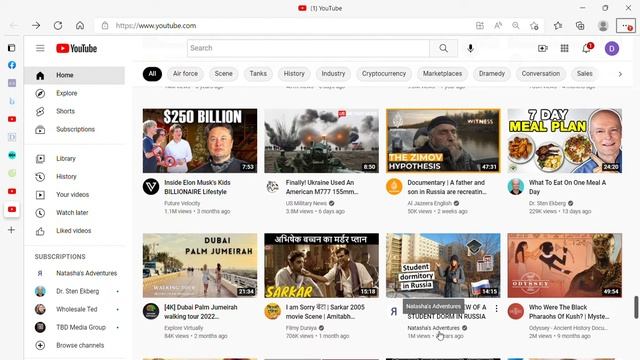Screen dimensions: 640x360
Task: Open the notifications bell
Action: click(x=587, y=48)
